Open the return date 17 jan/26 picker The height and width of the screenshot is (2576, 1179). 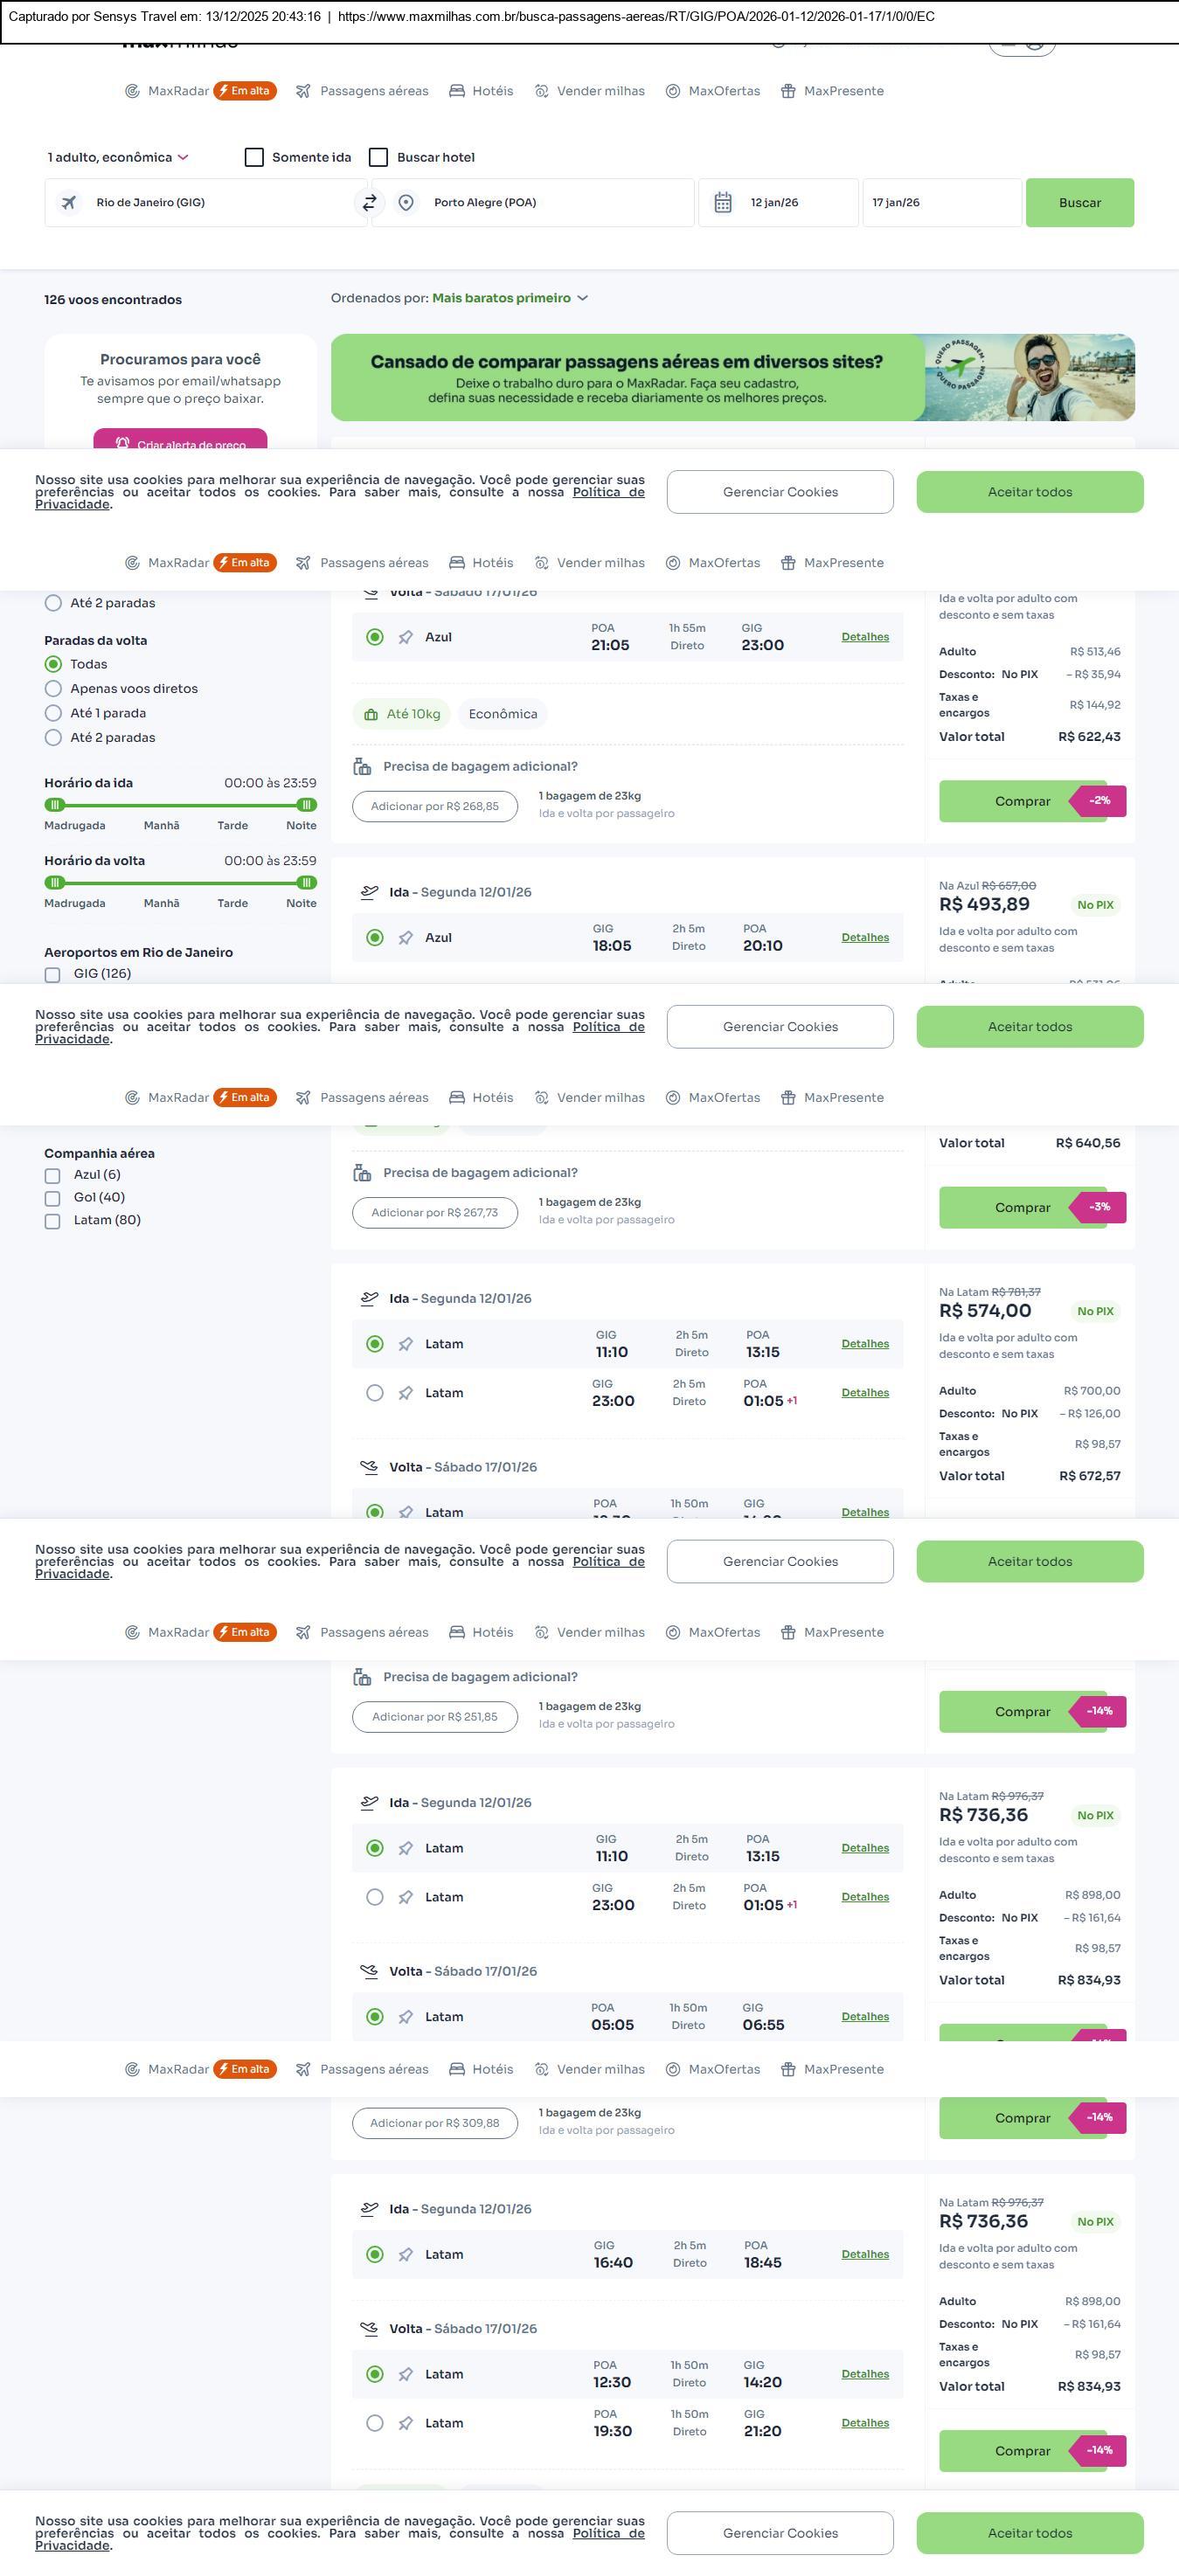tap(940, 203)
